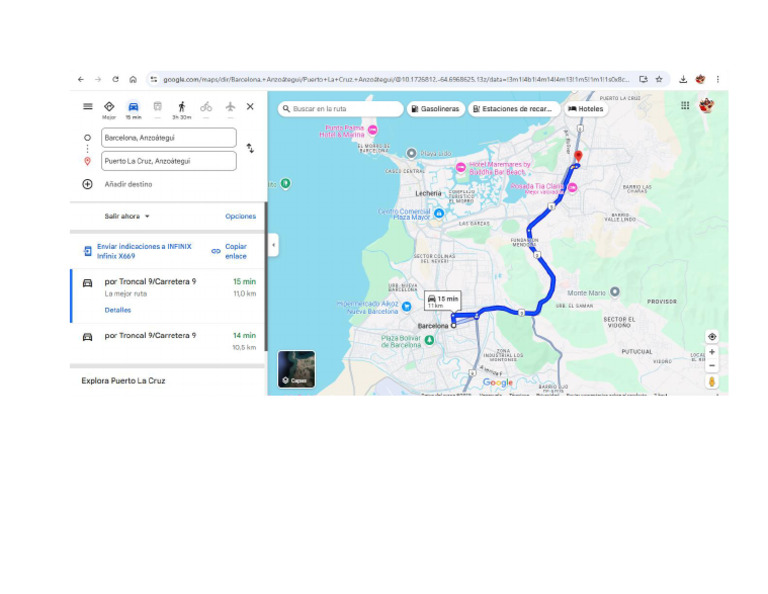Edit the destination field Puerto La Cruz

point(168,161)
